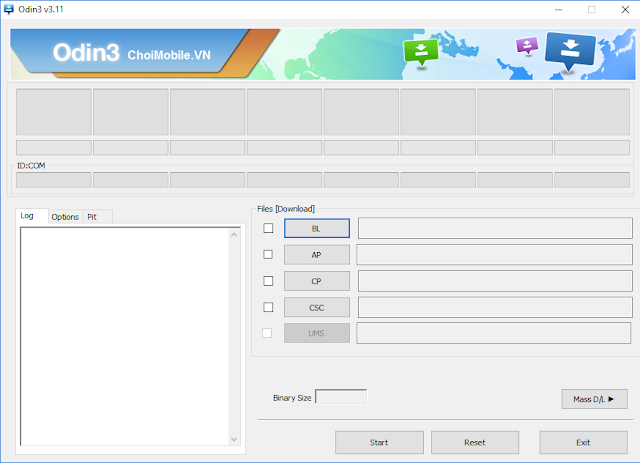Browse for a CP file
Image resolution: width=640 pixels, height=463 pixels.
317,281
